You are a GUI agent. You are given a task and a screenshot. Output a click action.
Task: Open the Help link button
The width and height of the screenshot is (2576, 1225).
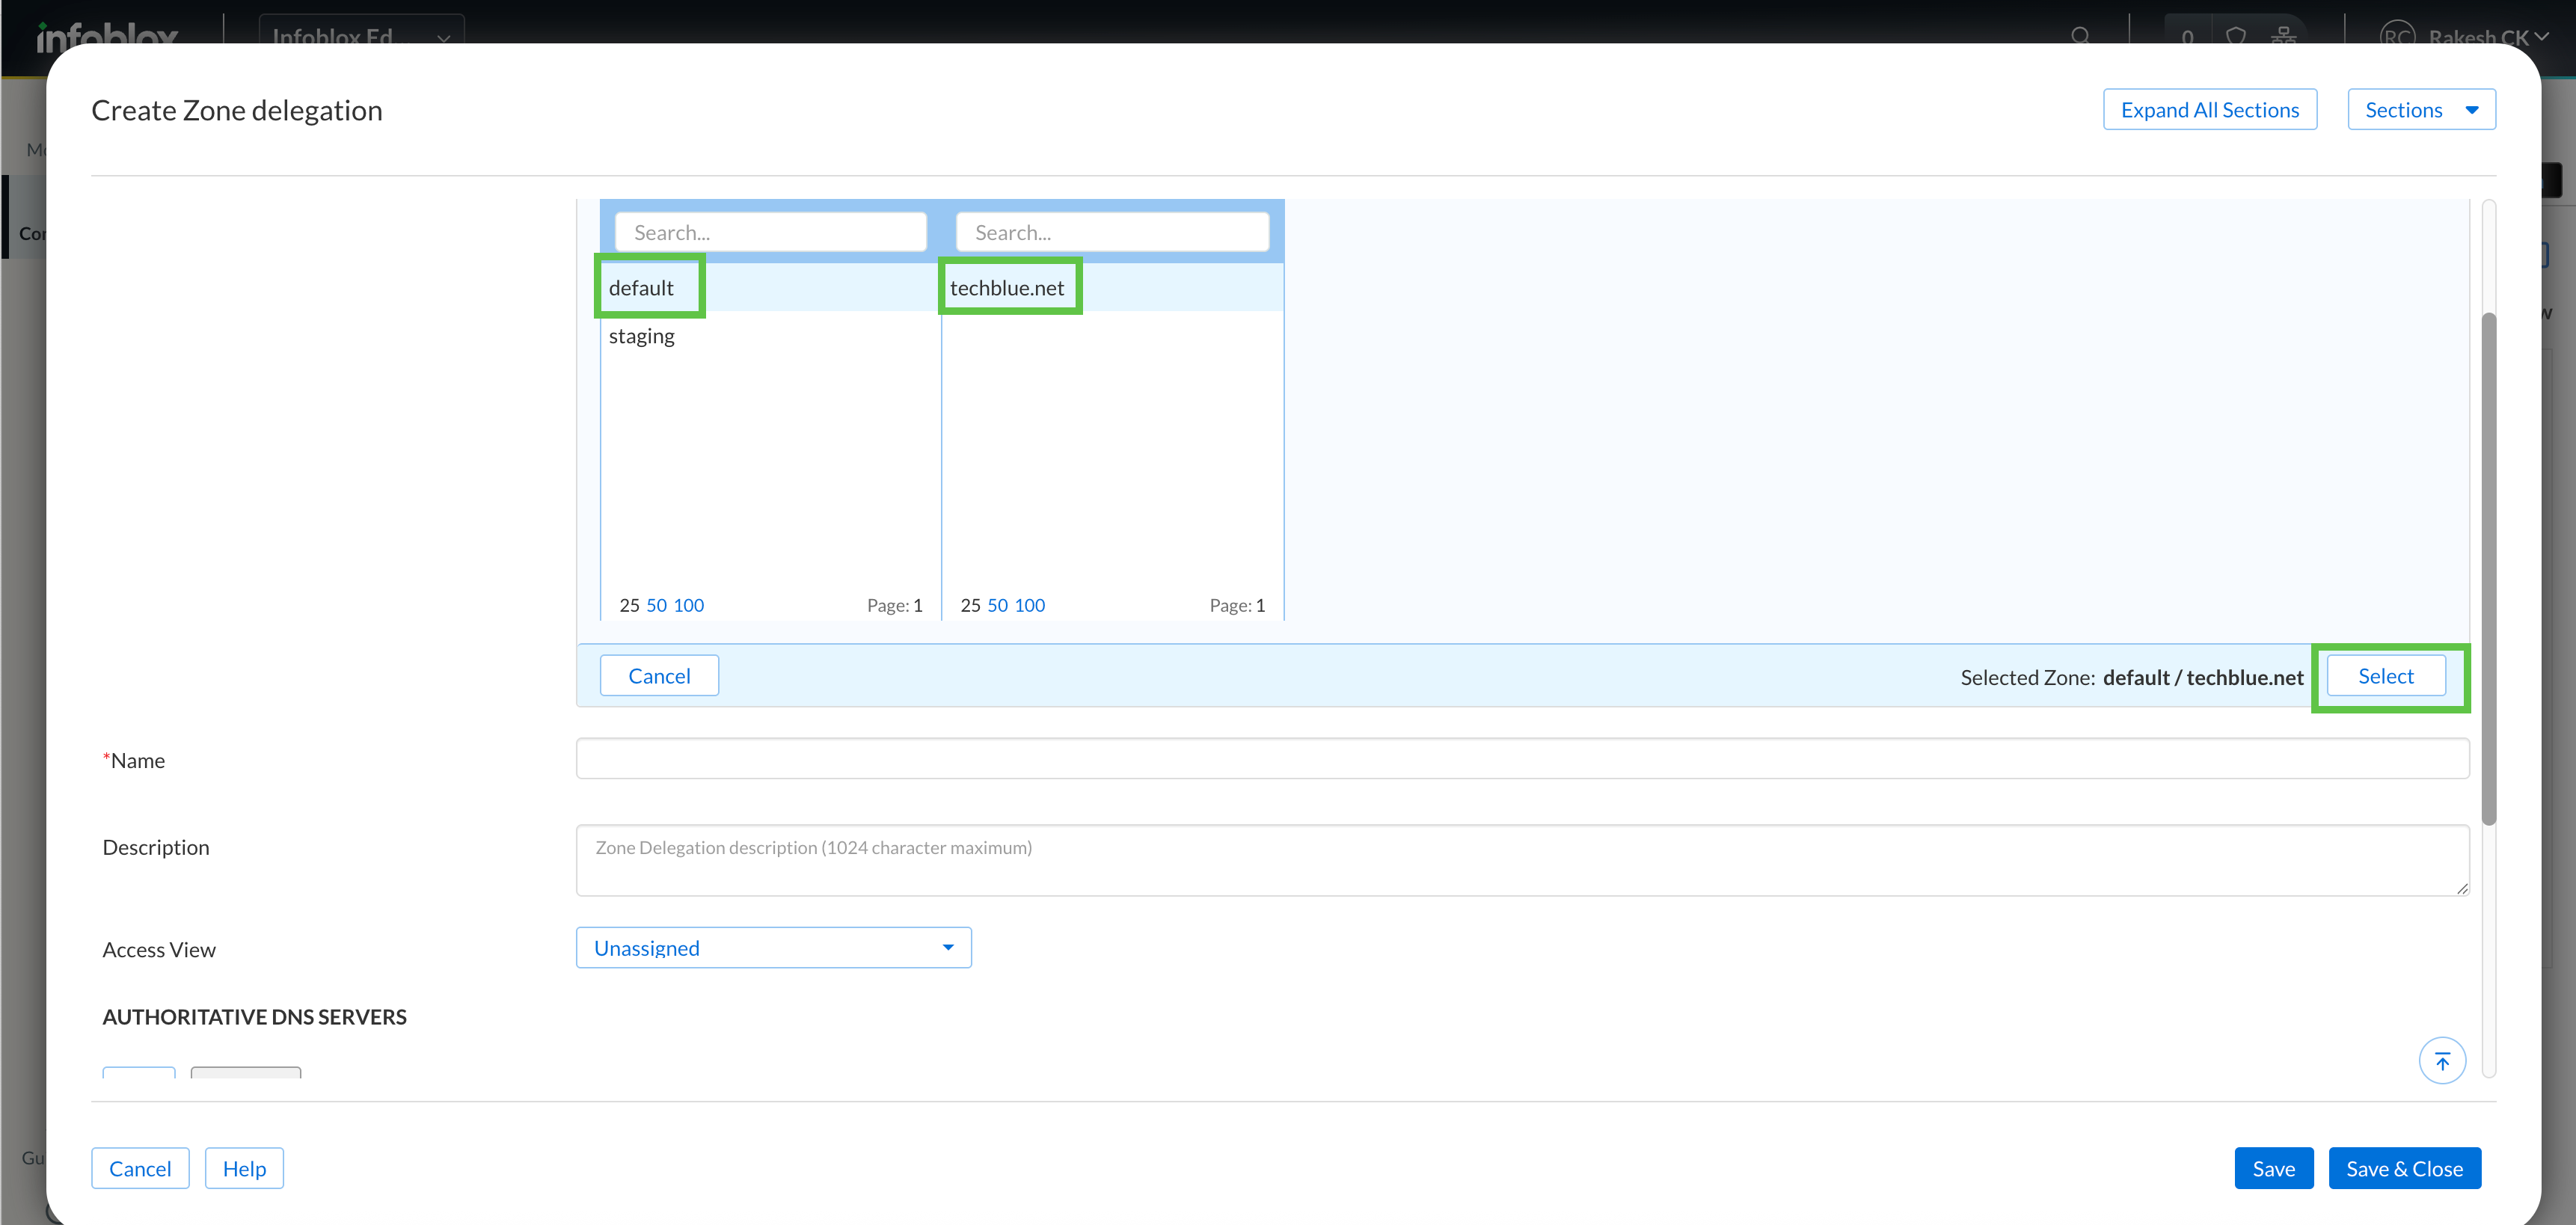(244, 1168)
